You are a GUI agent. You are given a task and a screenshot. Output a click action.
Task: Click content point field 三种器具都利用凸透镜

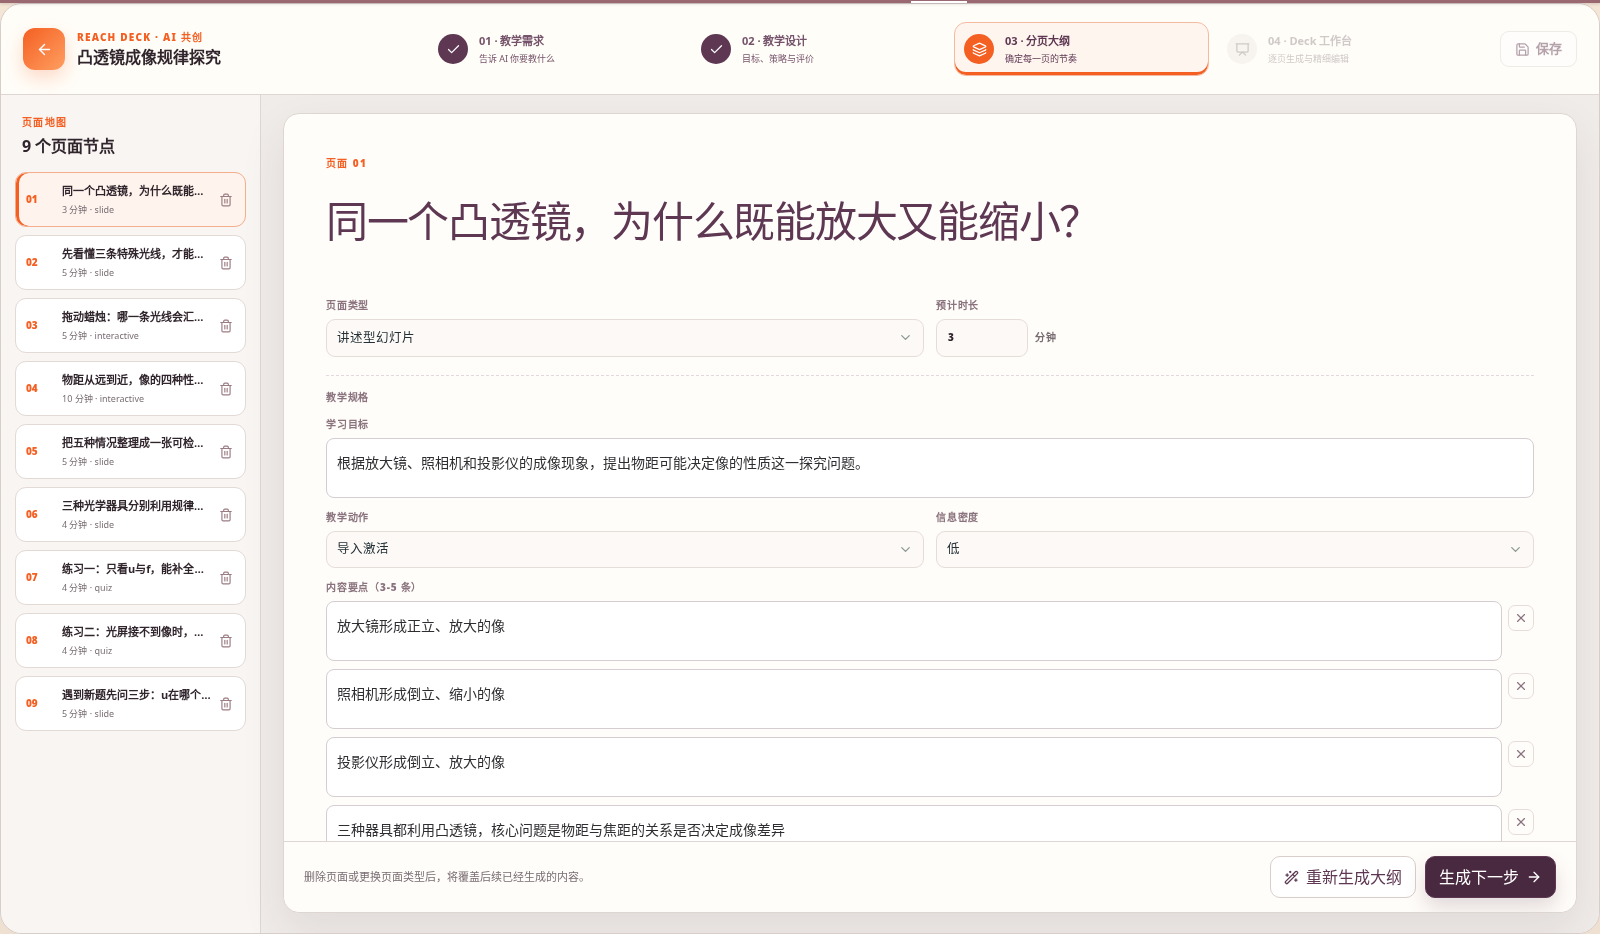[x=913, y=824]
